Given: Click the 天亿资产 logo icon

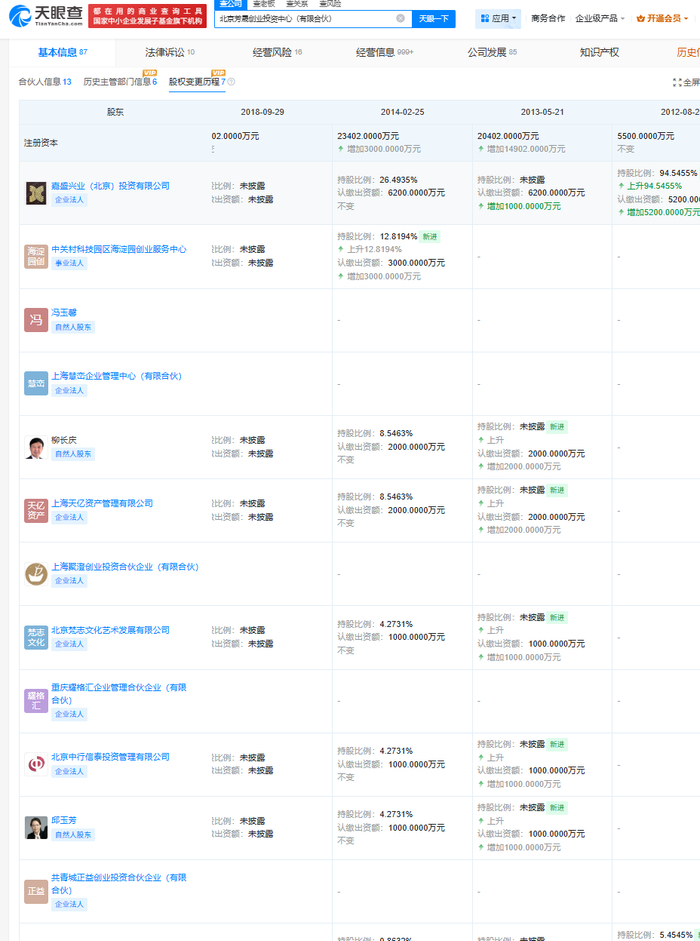Looking at the screenshot, I should [x=36, y=511].
